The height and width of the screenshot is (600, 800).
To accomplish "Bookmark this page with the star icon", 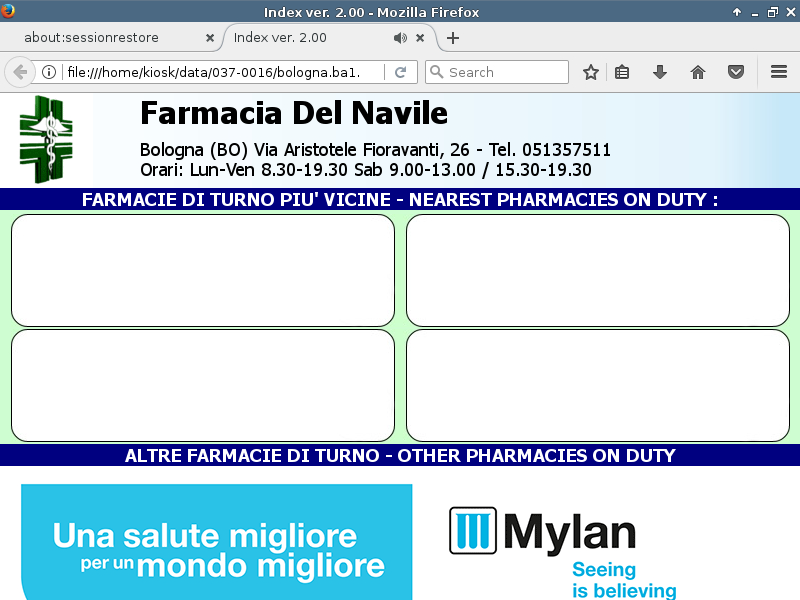I will click(591, 72).
